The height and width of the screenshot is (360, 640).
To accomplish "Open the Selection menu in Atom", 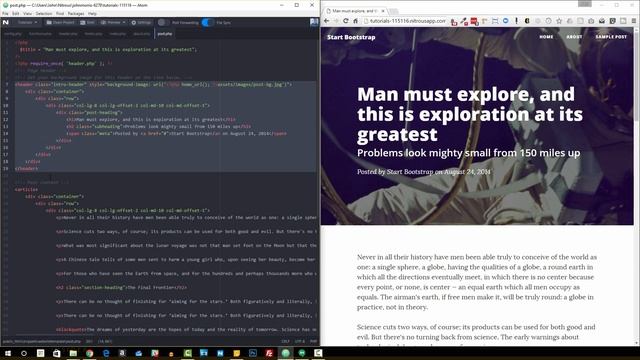I will click(x=44, y=13).
